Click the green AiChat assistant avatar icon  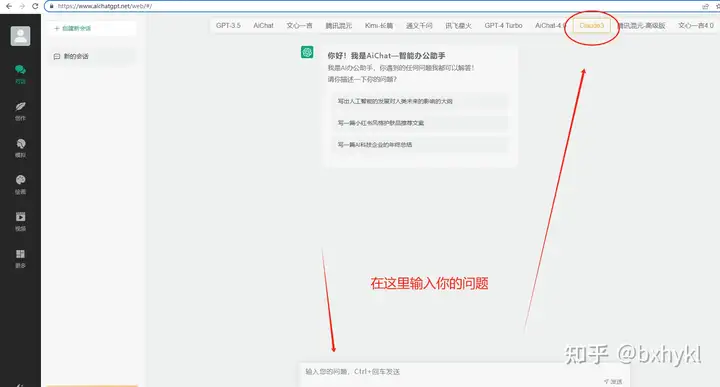307,52
